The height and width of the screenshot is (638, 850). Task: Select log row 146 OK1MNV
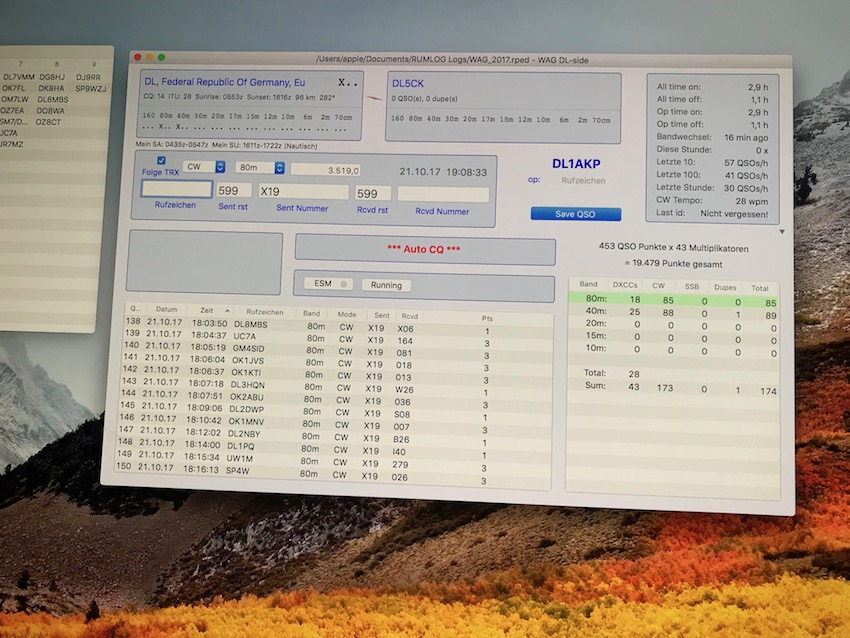[x=334, y=425]
